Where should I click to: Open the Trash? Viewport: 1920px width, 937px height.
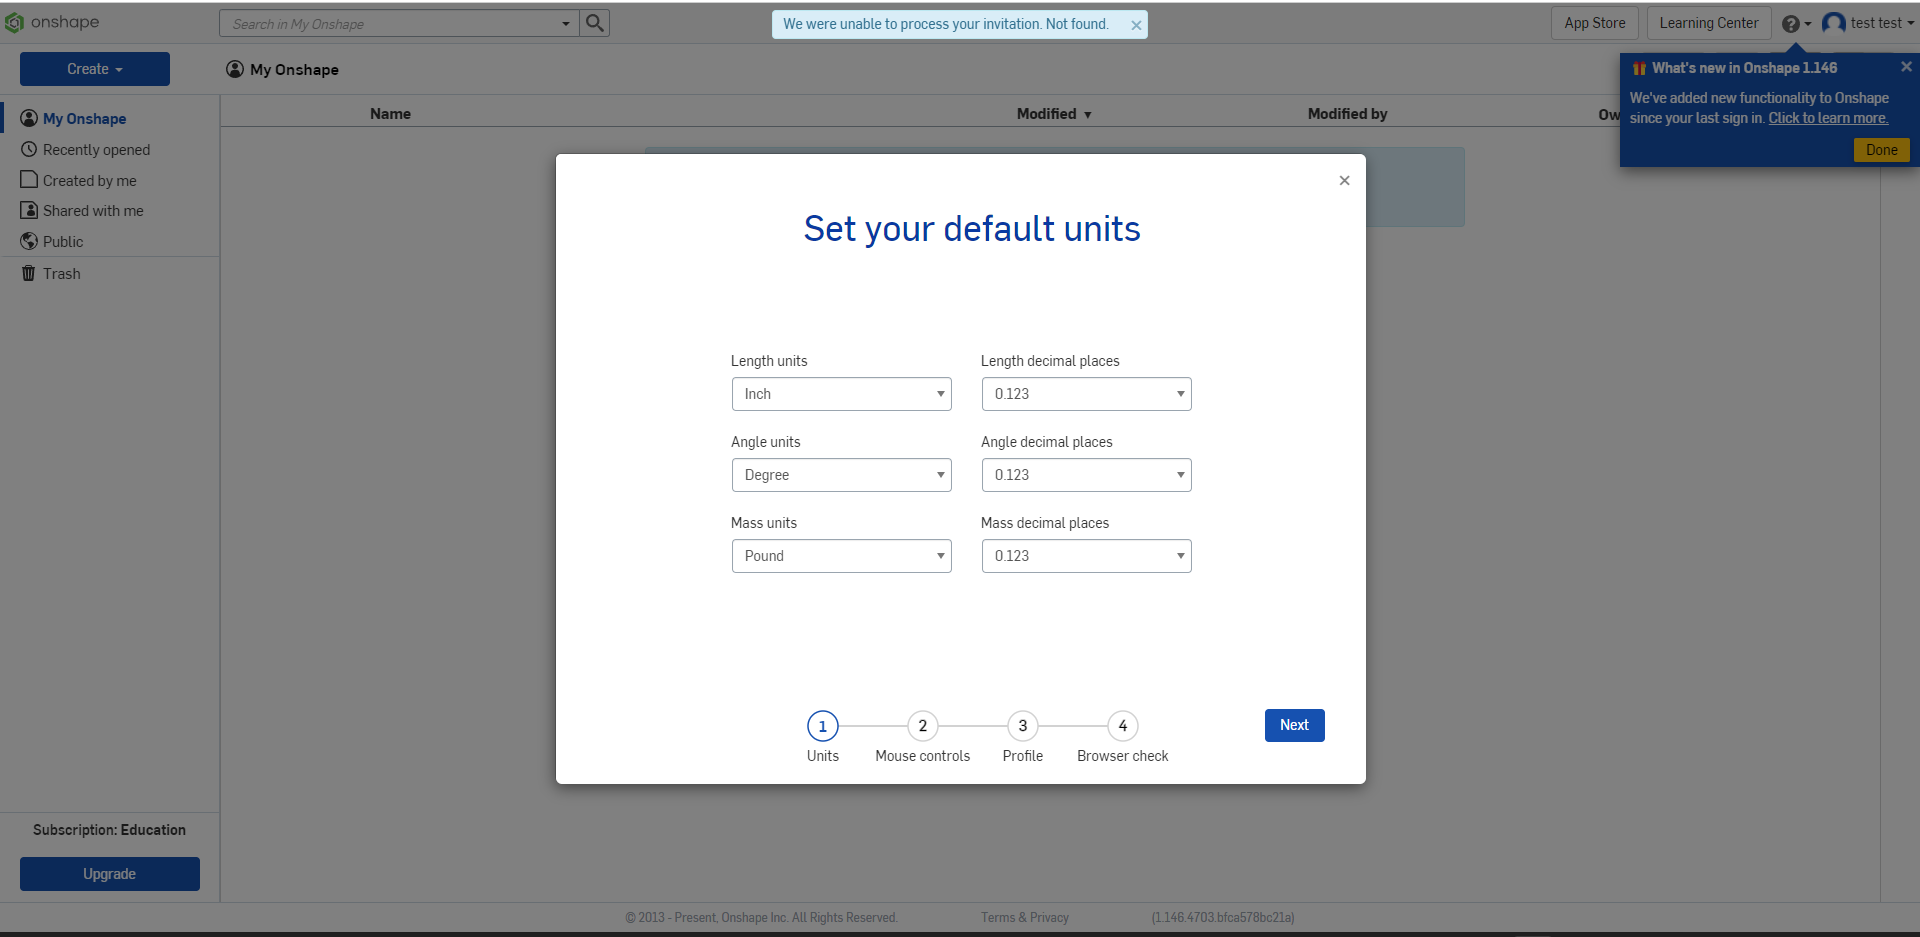point(61,273)
